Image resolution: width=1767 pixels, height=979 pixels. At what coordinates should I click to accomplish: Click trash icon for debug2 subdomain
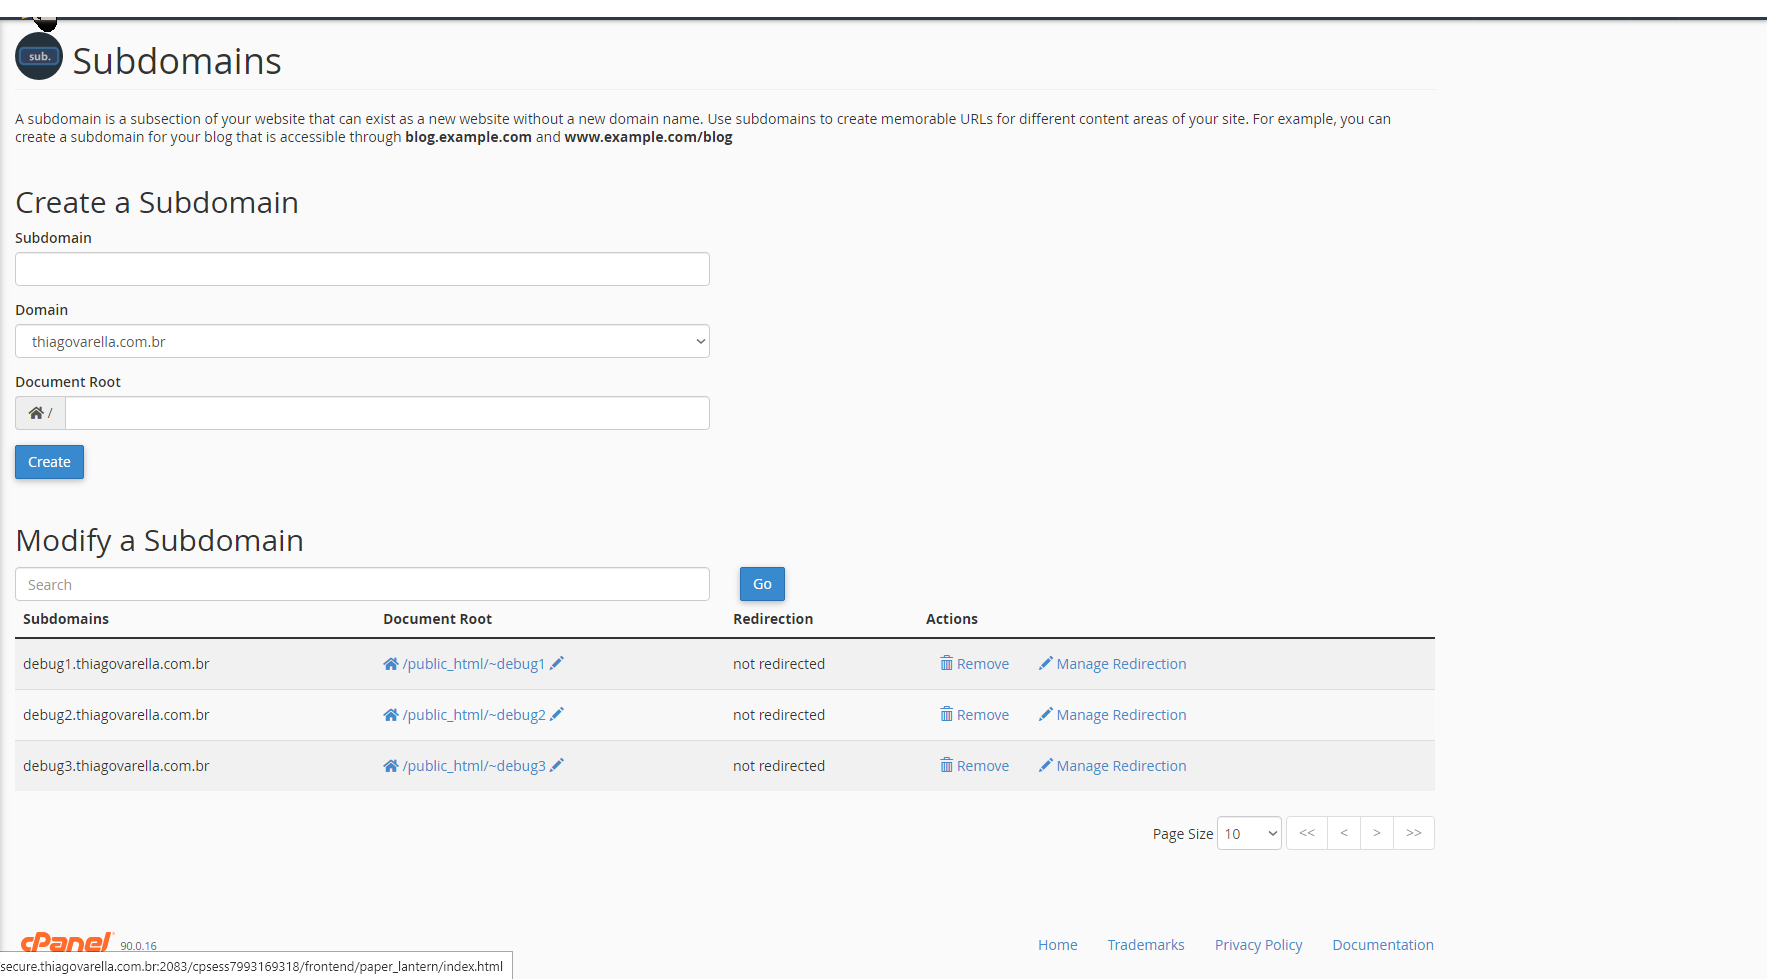click(x=946, y=714)
